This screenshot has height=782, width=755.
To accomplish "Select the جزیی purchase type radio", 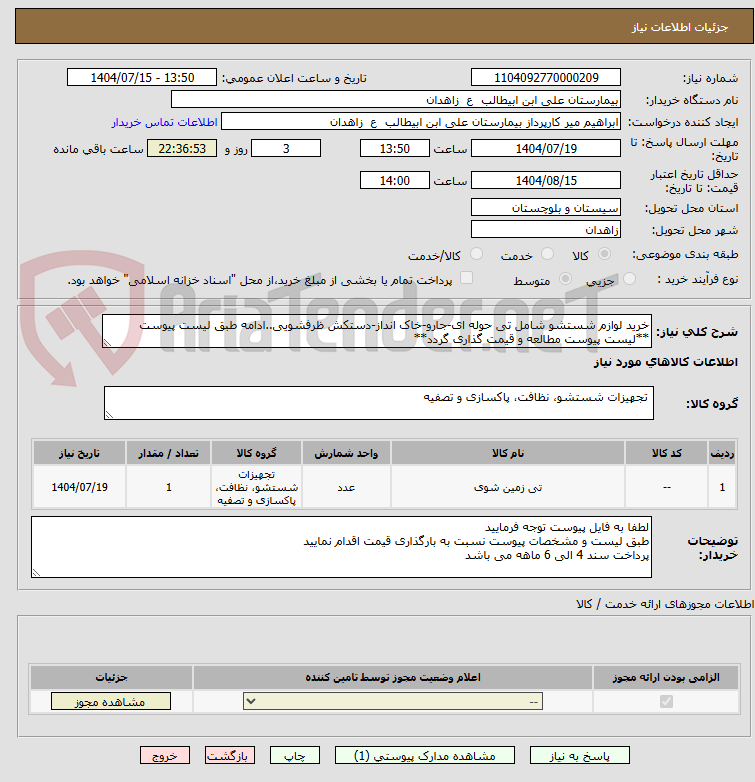I will click(629, 279).
